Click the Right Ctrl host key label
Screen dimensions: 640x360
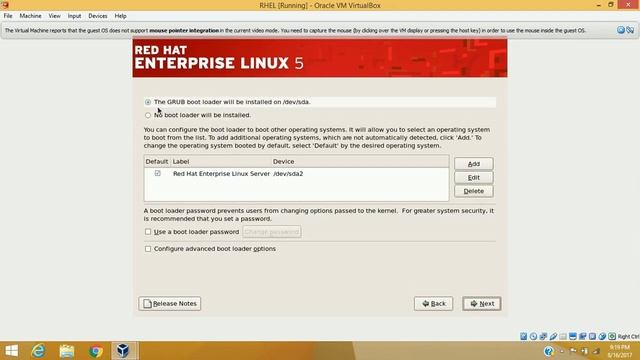(628, 336)
